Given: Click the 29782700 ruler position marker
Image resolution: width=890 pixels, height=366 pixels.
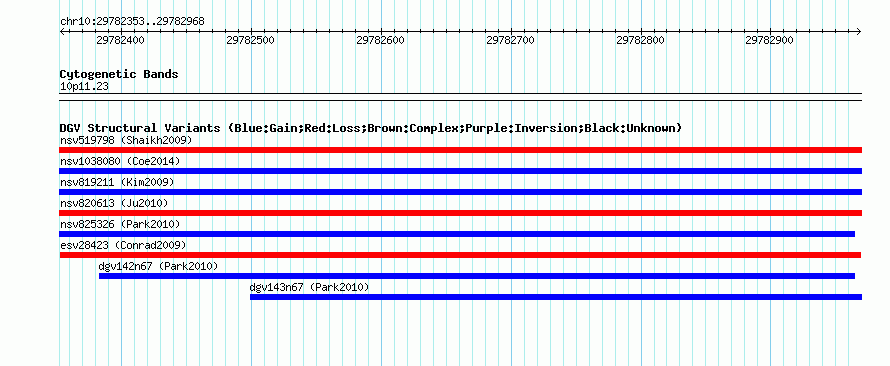Looking at the screenshot, I should pyautogui.click(x=511, y=41).
